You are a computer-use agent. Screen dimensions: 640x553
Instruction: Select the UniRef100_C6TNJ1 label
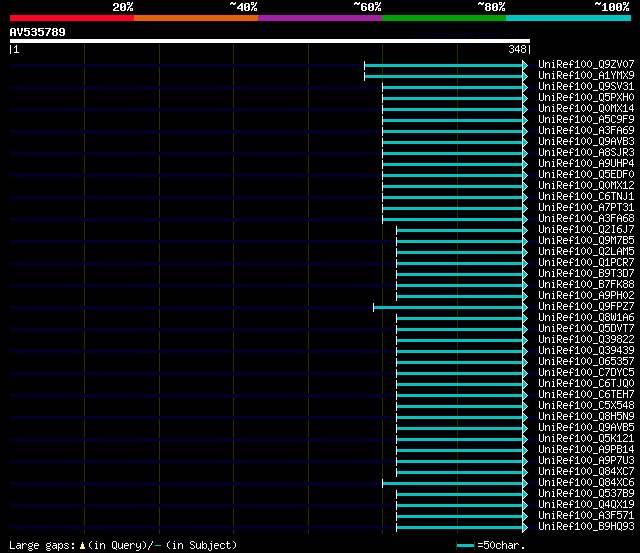pyautogui.click(x=586, y=197)
